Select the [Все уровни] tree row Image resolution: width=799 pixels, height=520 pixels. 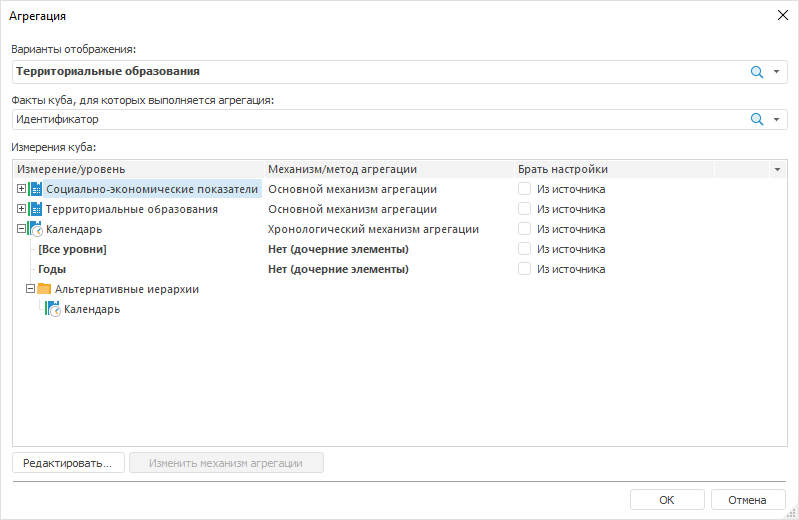72,249
